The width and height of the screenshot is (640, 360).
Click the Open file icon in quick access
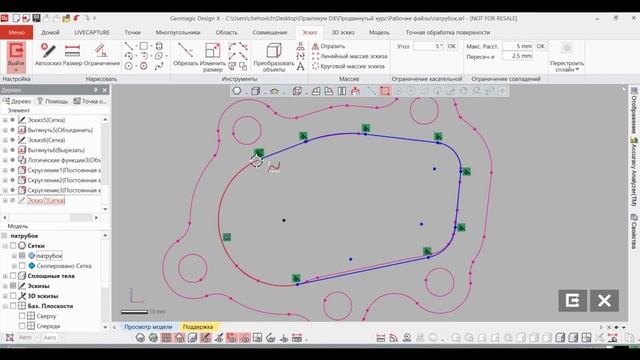[x=66, y=18]
